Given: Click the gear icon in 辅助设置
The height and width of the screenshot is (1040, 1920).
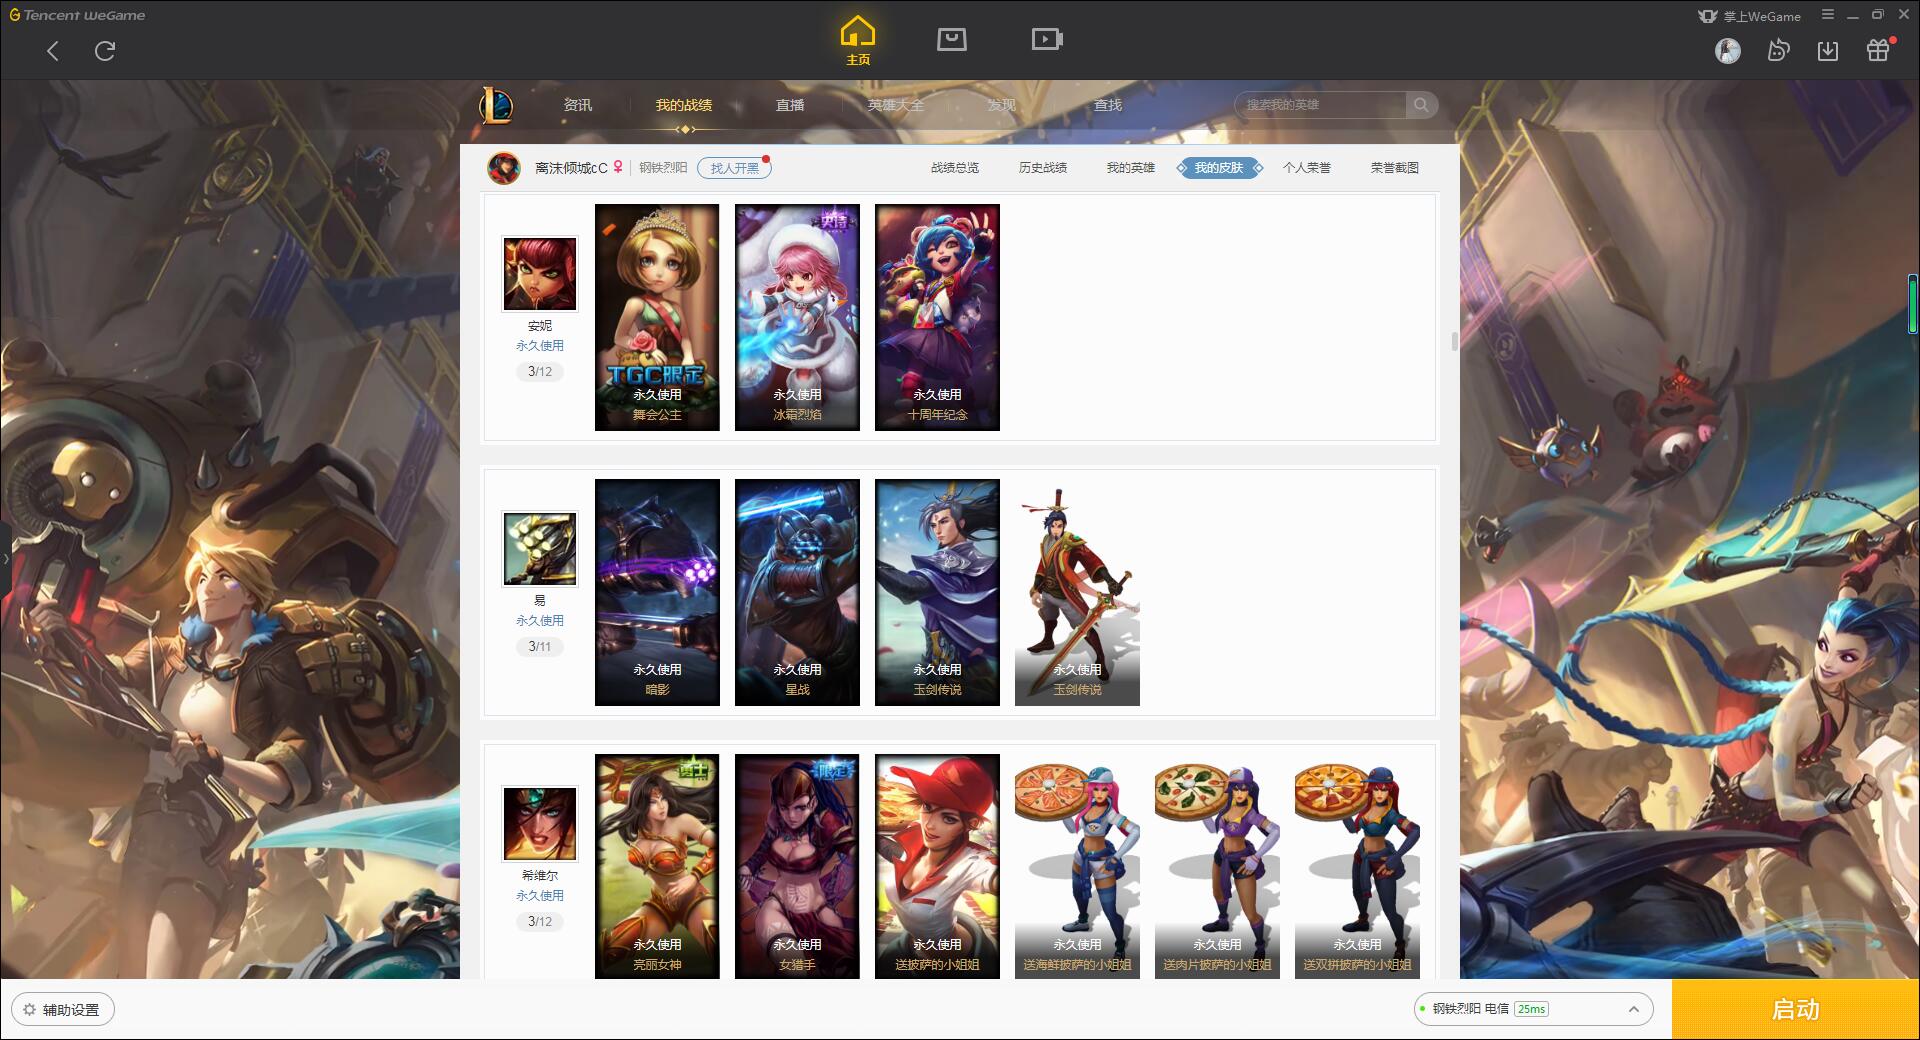Looking at the screenshot, I should coord(30,1010).
